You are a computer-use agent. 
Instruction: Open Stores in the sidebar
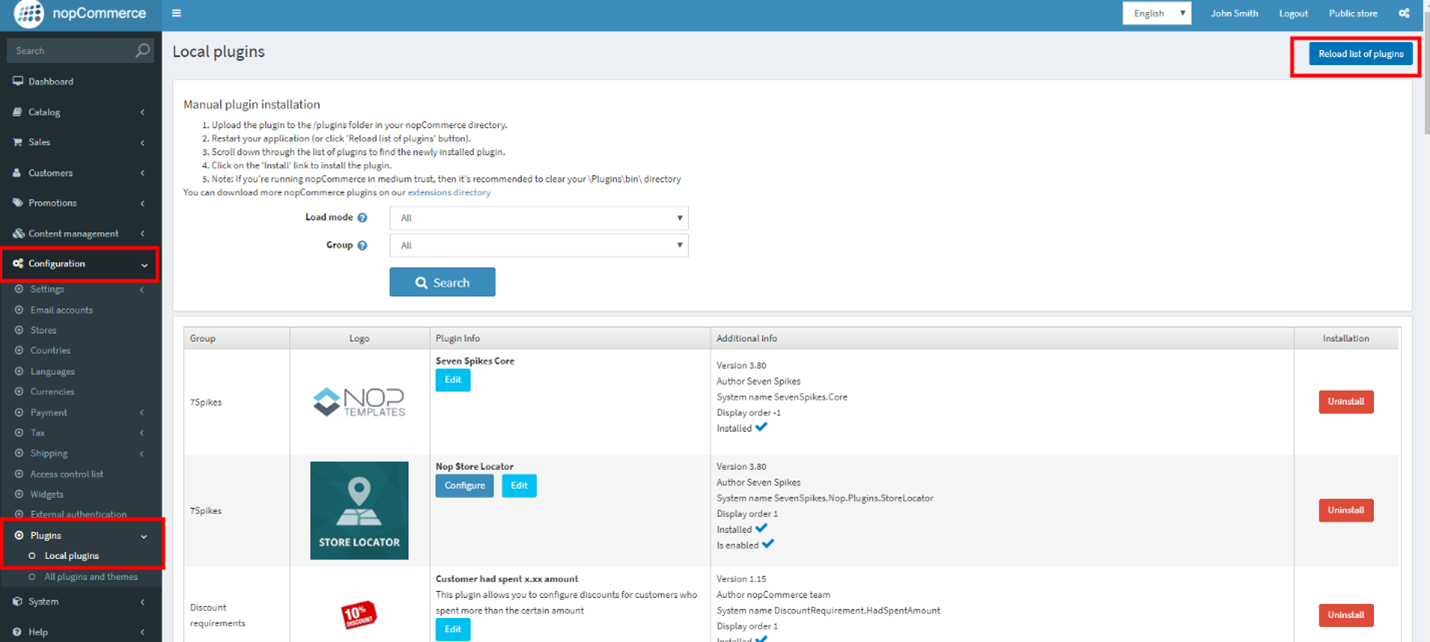coord(43,330)
